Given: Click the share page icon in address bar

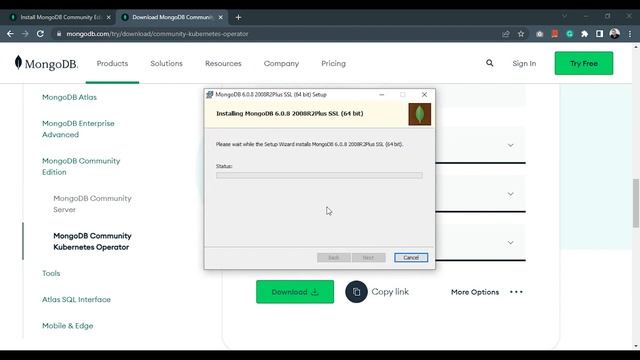Looking at the screenshot, I should coord(506,34).
